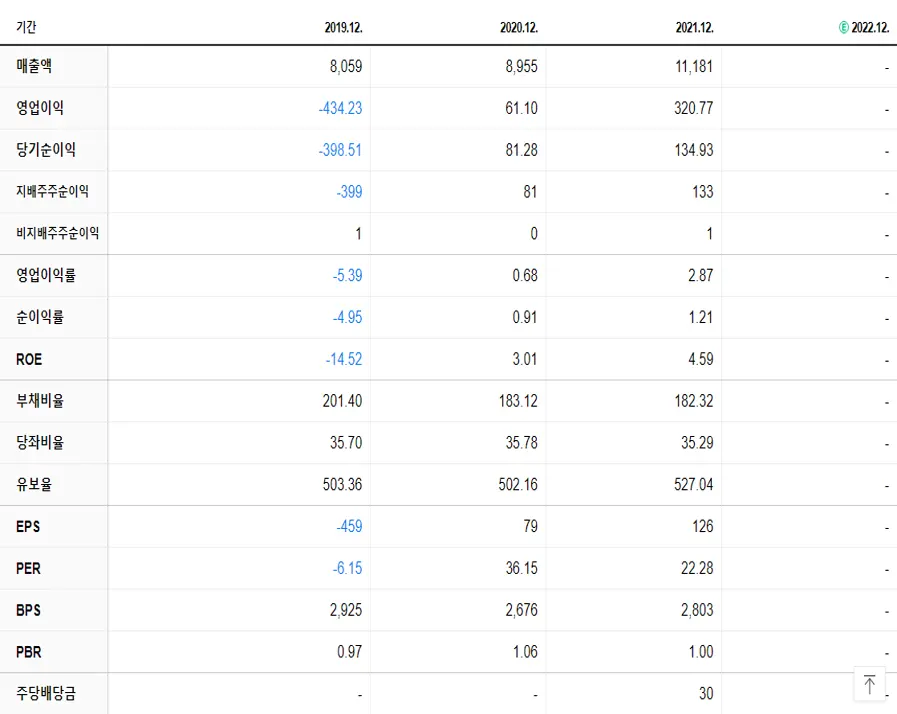Screen dimensions: 897x714
Task: Click the 당좌비율 row label
Action: pyautogui.click(x=40, y=442)
